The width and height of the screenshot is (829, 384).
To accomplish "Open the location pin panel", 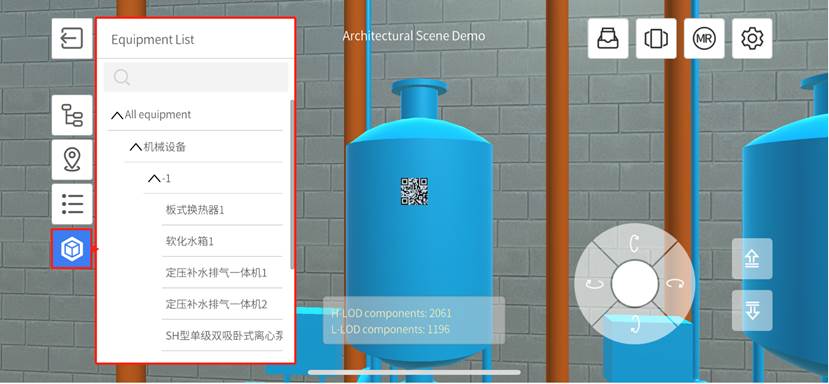I will 72,160.
